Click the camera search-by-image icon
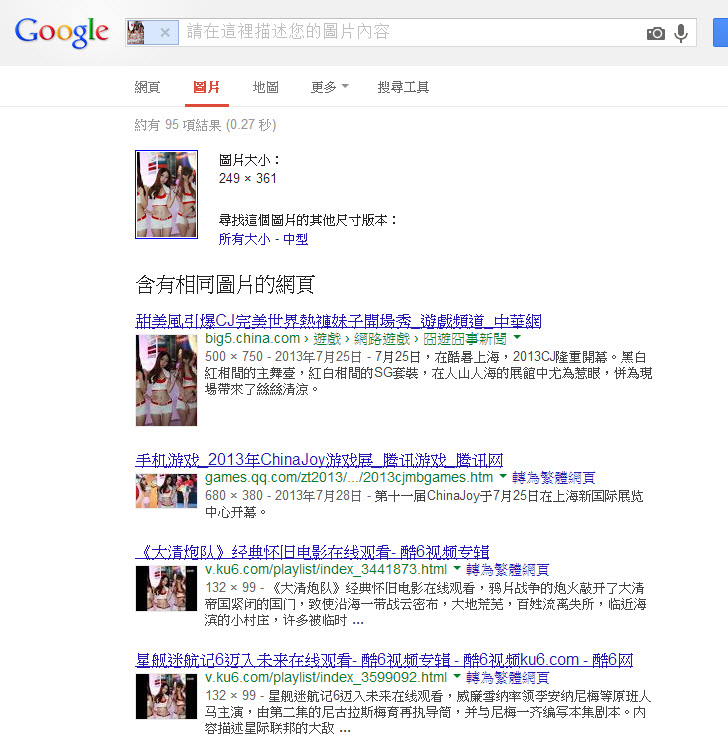 [656, 33]
